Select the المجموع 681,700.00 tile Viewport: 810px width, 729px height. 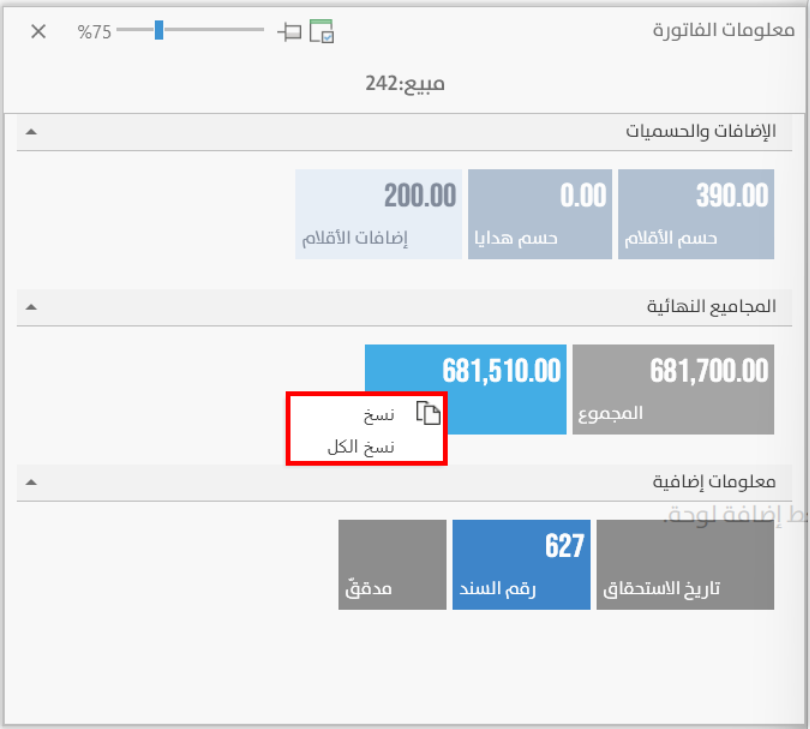tap(673, 389)
